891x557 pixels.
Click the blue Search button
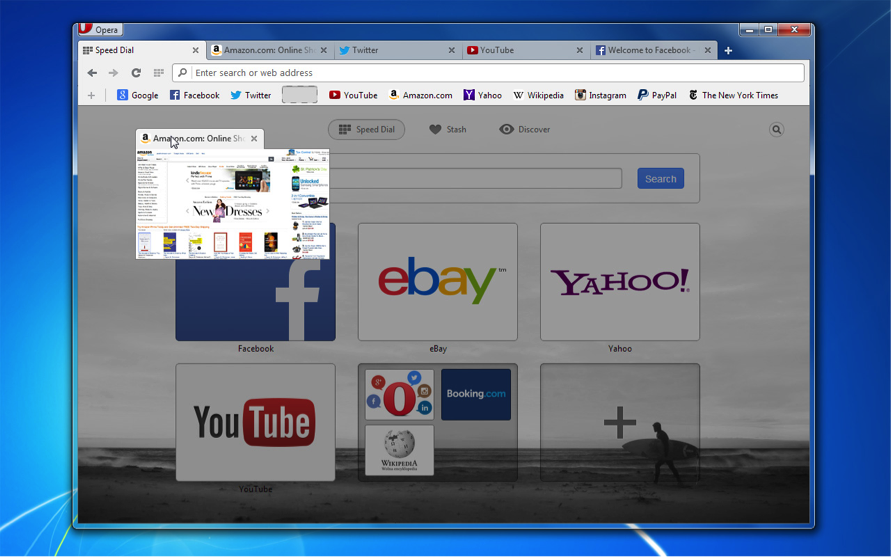click(660, 178)
